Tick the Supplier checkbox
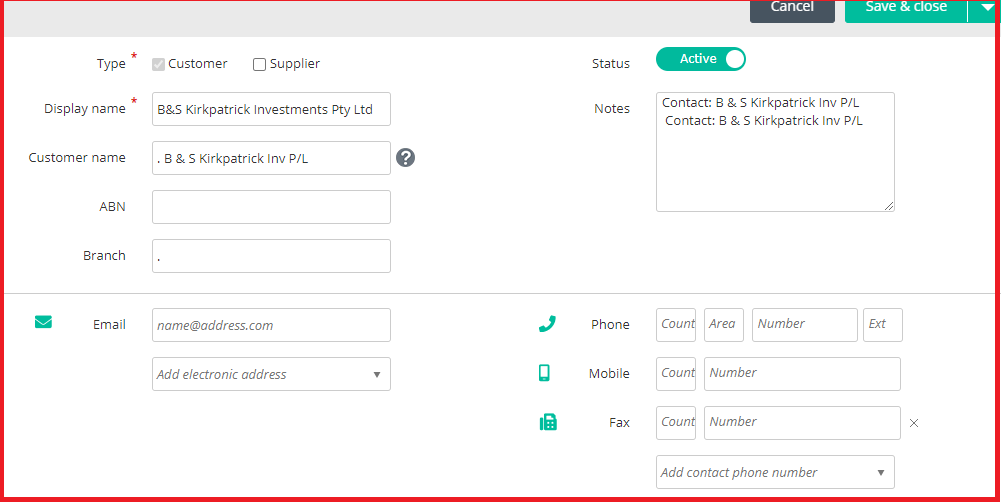Image resolution: width=1001 pixels, height=504 pixels. click(x=259, y=65)
